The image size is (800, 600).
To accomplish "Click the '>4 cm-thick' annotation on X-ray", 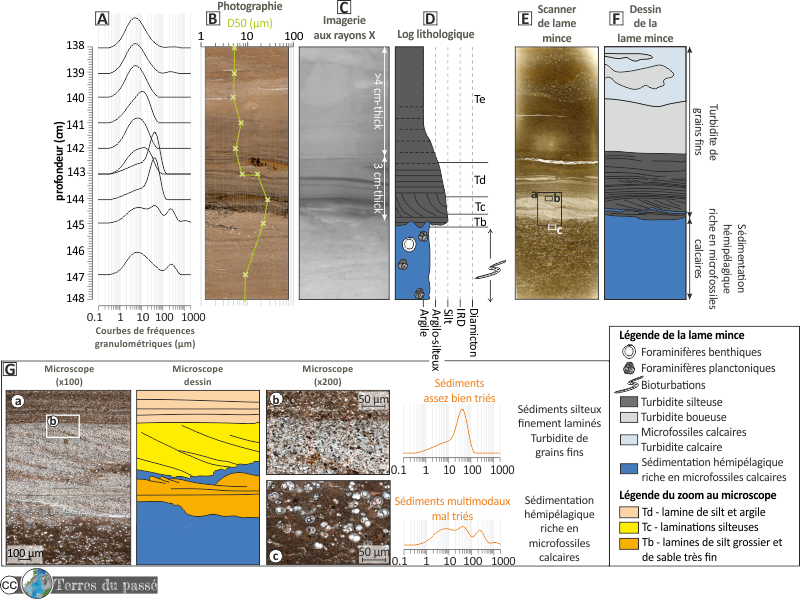I will tap(378, 100).
